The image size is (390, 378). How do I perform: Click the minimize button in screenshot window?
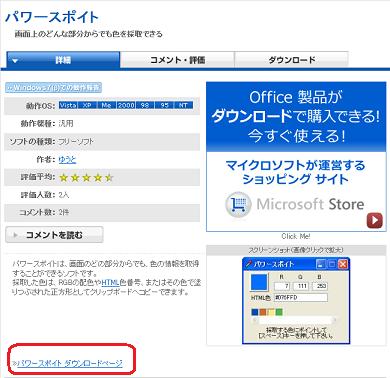(320, 264)
